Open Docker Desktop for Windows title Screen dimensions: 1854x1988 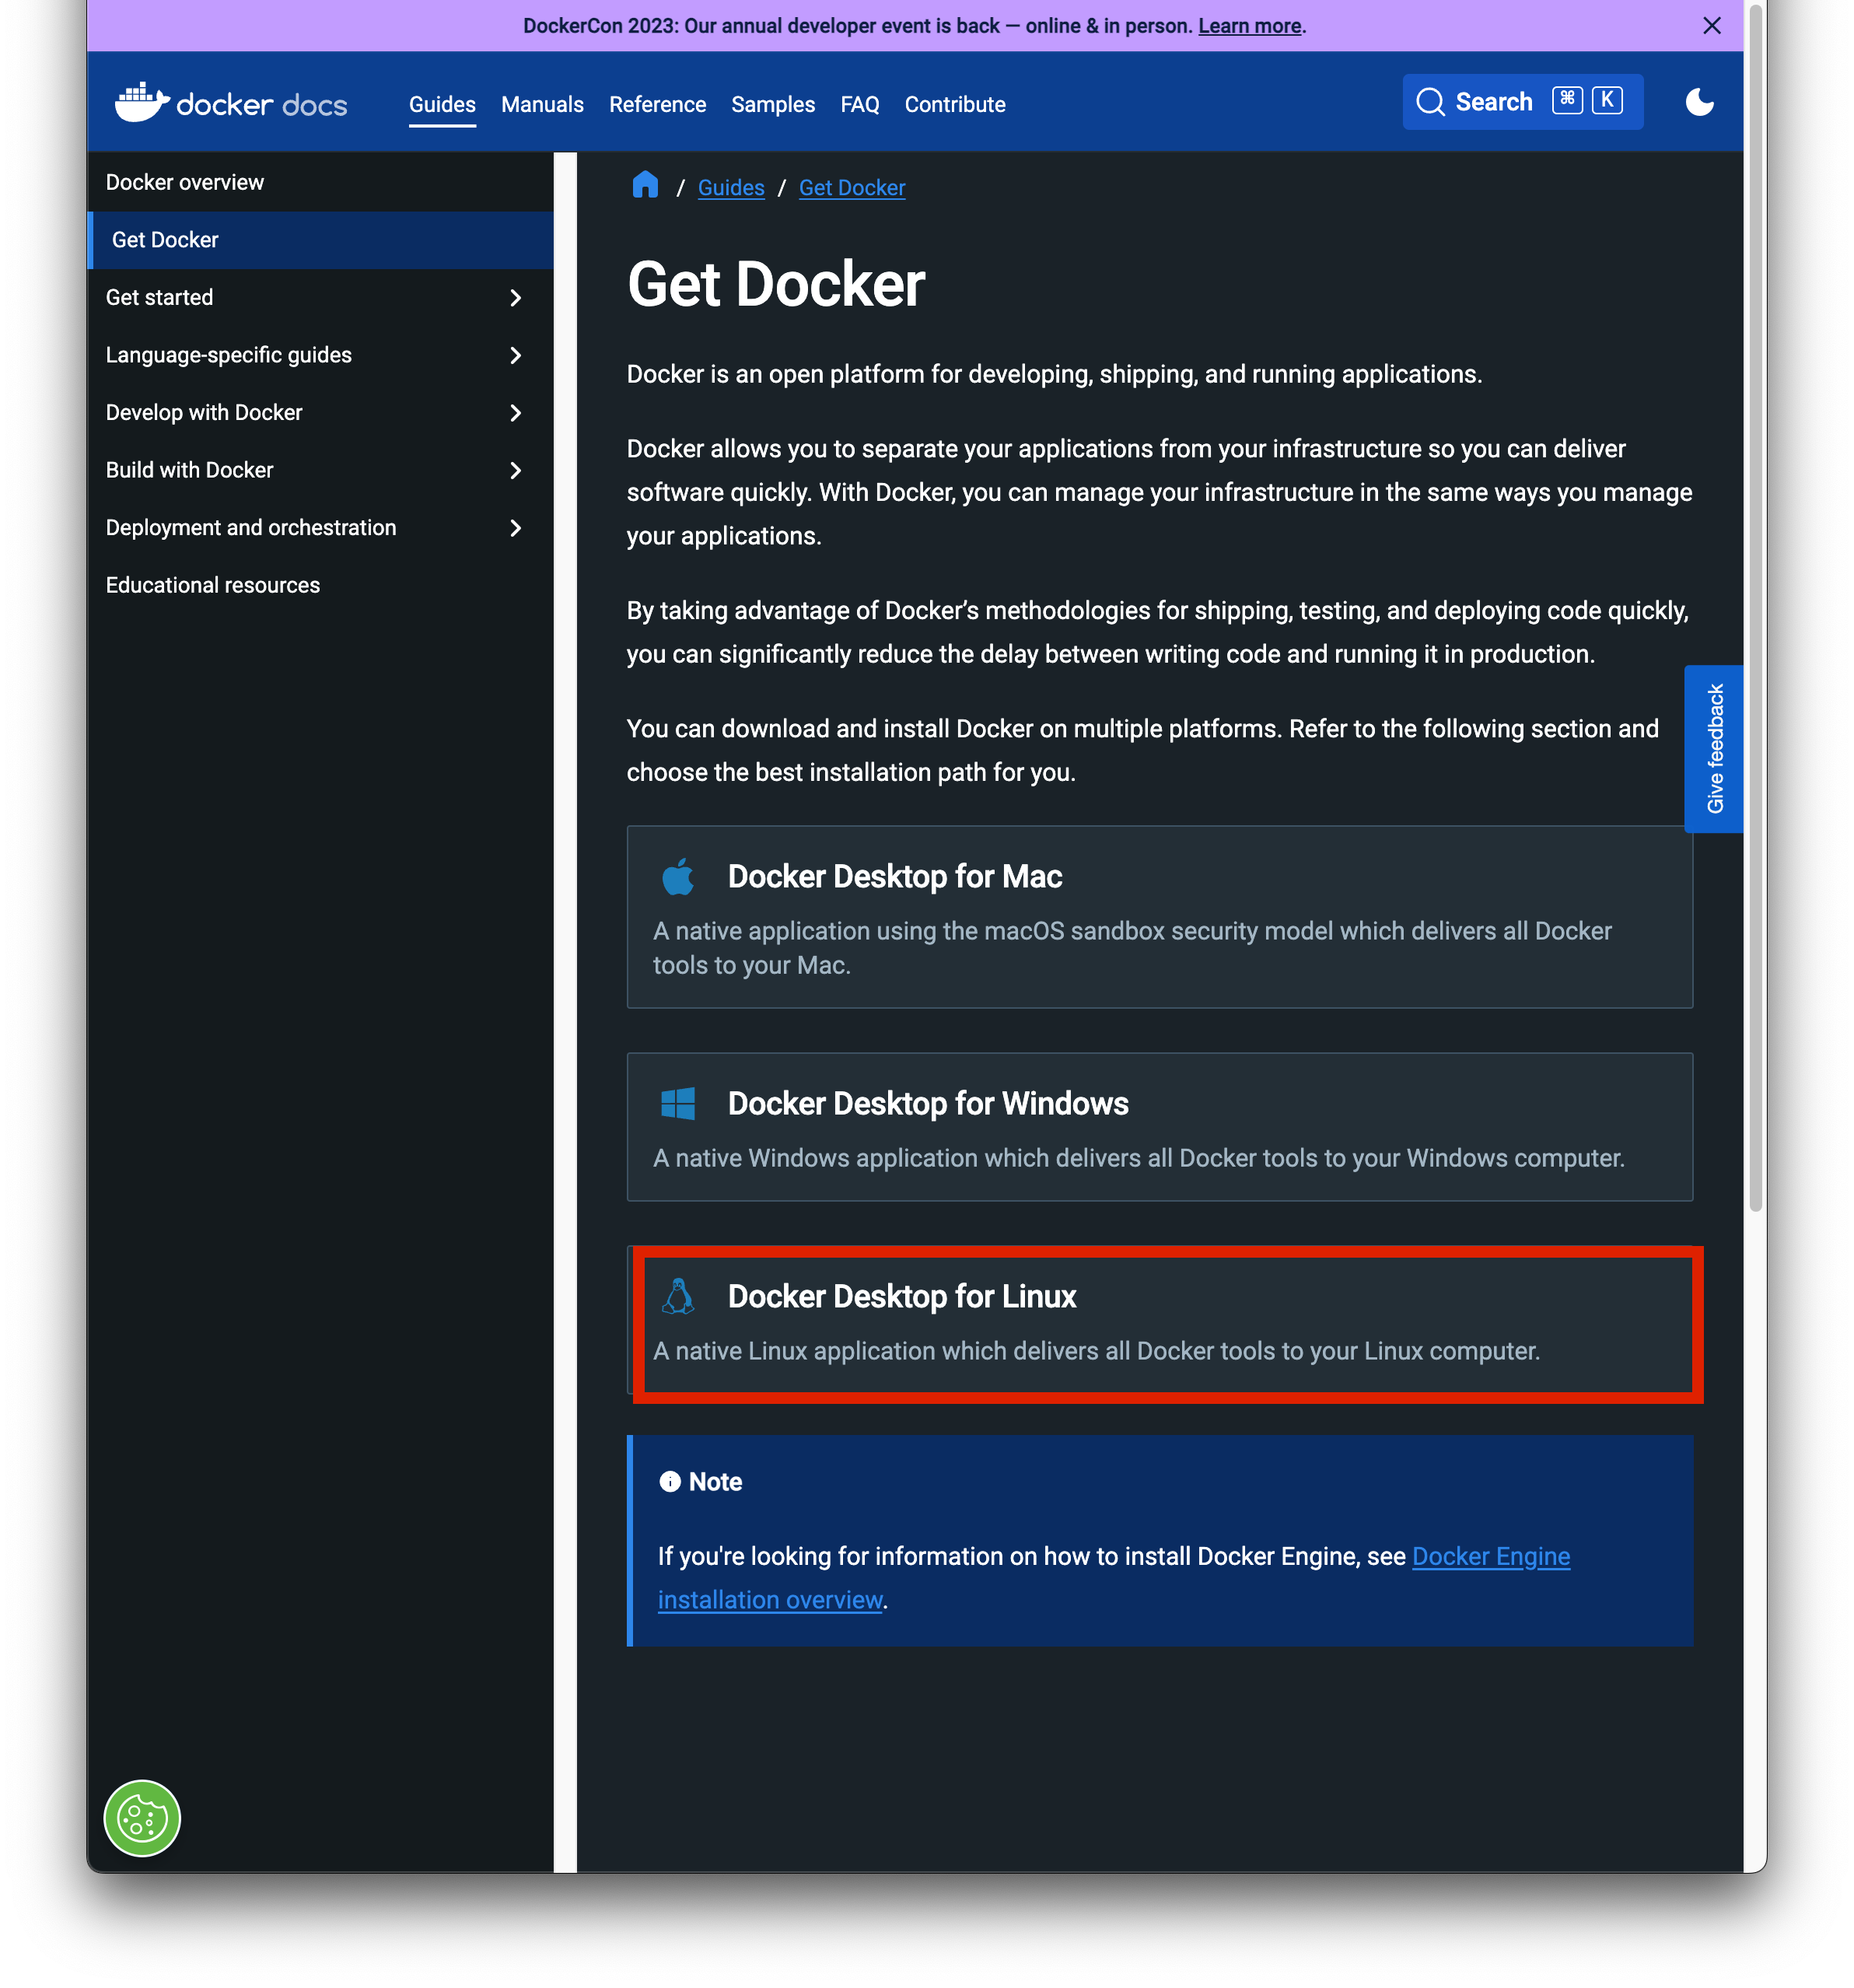[x=927, y=1103]
